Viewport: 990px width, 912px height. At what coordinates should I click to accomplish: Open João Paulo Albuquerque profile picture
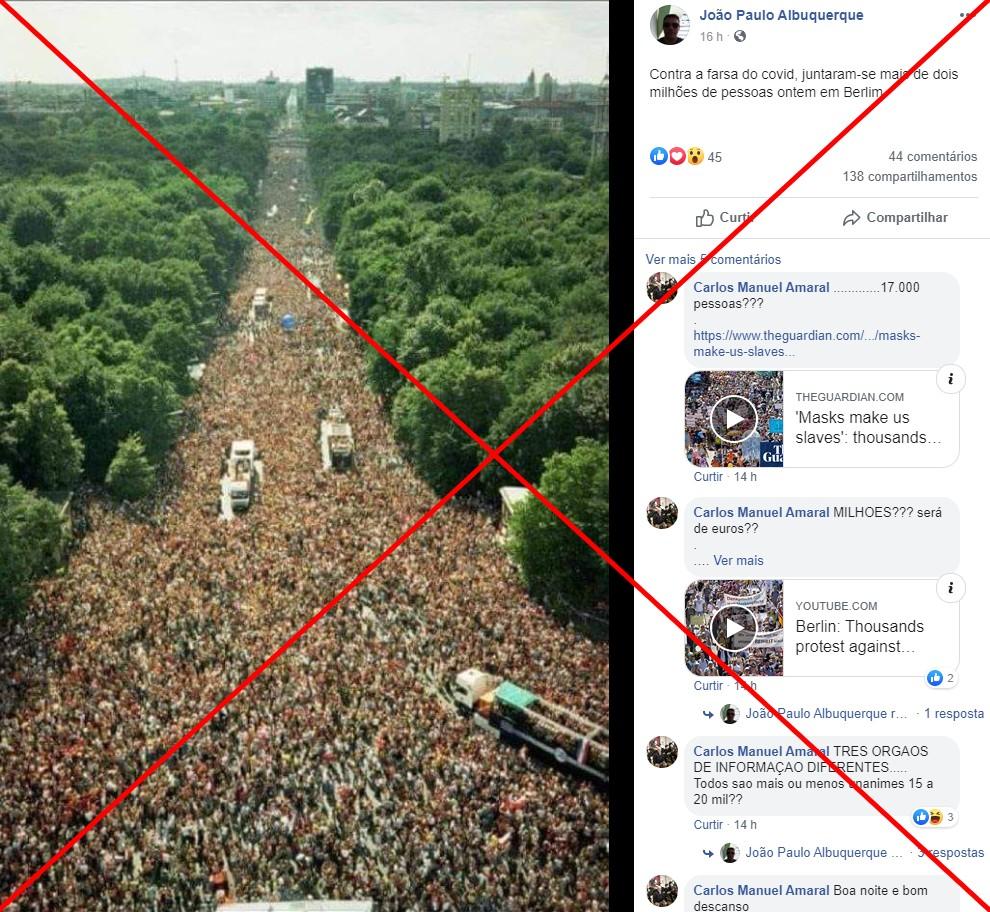[x=670, y=25]
